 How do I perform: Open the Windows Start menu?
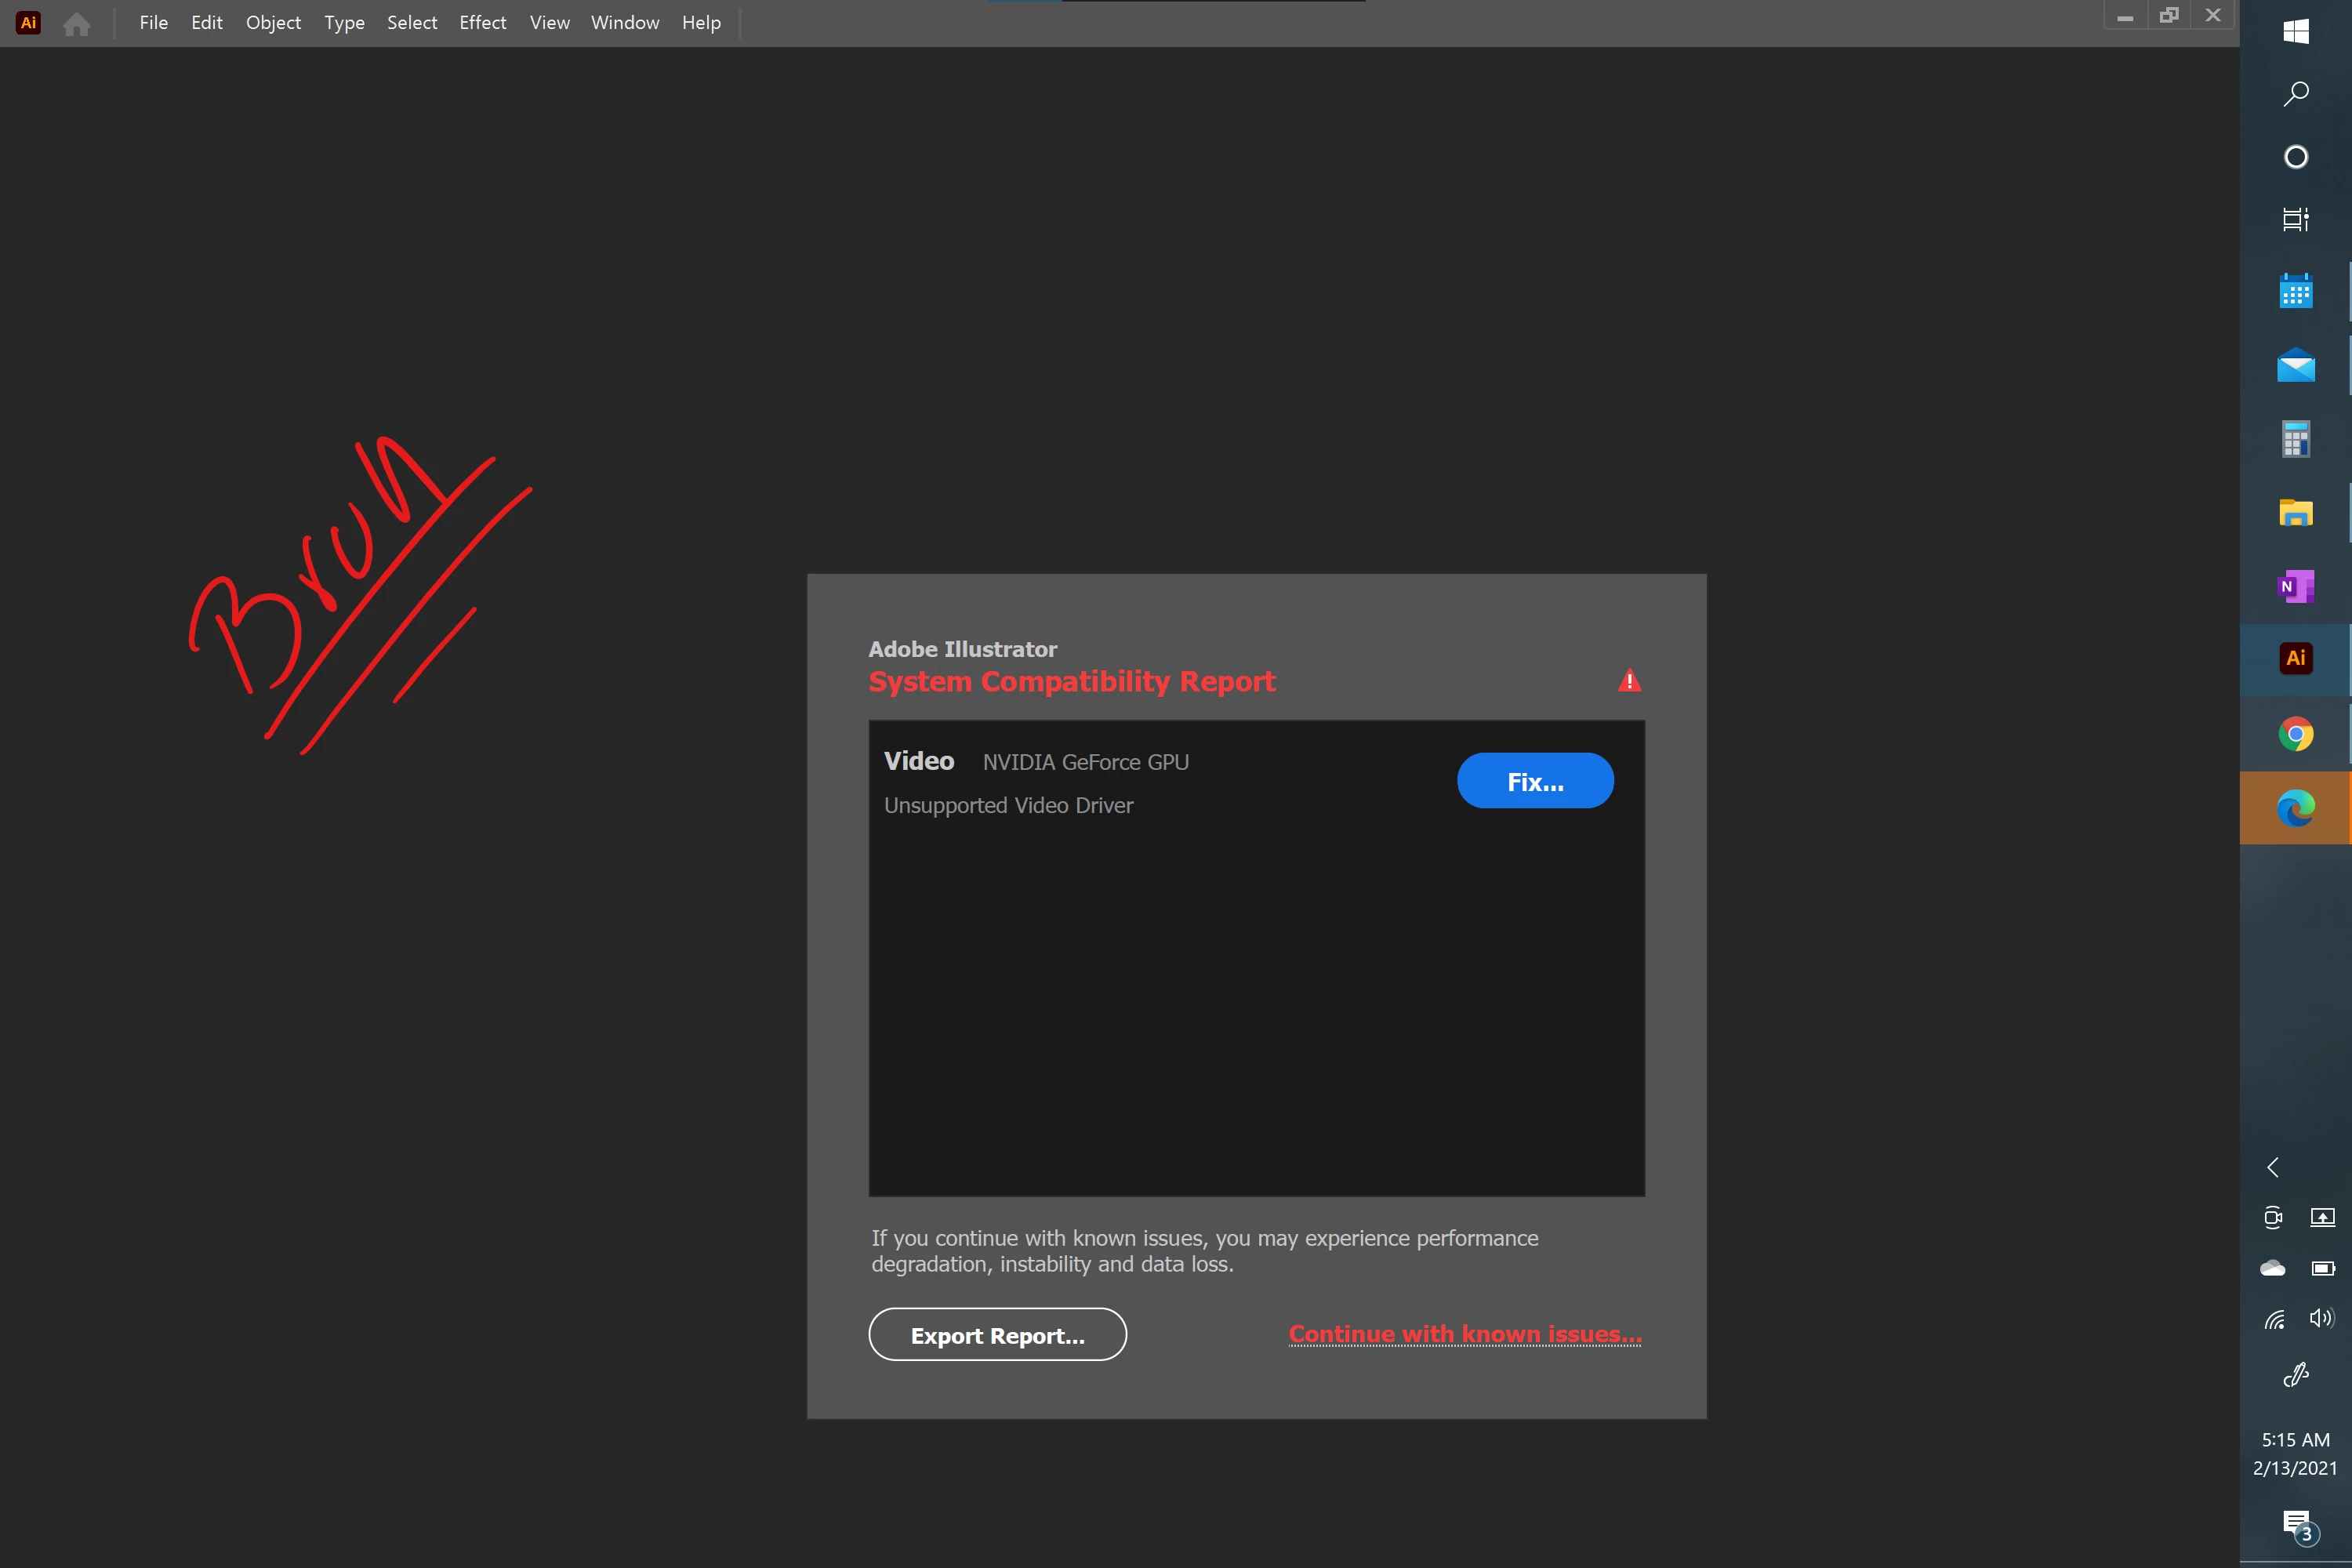tap(2296, 31)
